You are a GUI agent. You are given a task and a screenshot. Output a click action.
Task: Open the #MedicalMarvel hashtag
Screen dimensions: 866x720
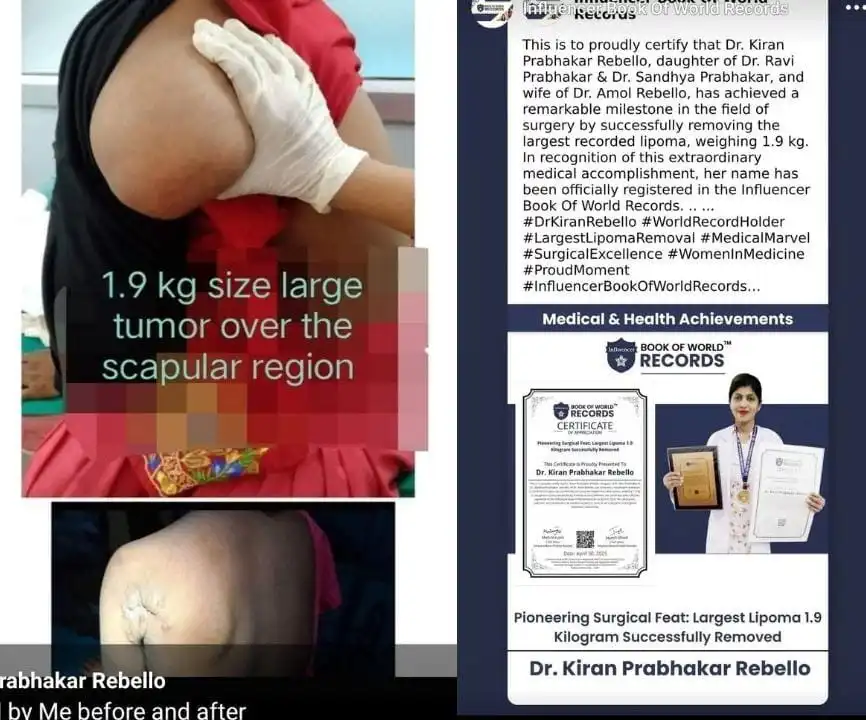757,237
